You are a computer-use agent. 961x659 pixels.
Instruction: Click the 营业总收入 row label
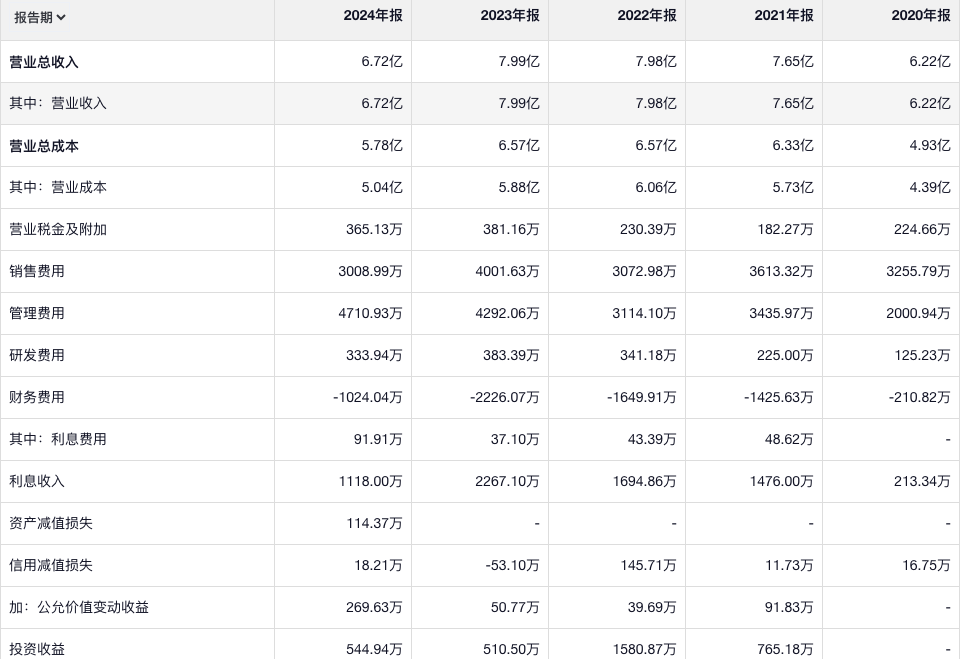[x=44, y=62]
